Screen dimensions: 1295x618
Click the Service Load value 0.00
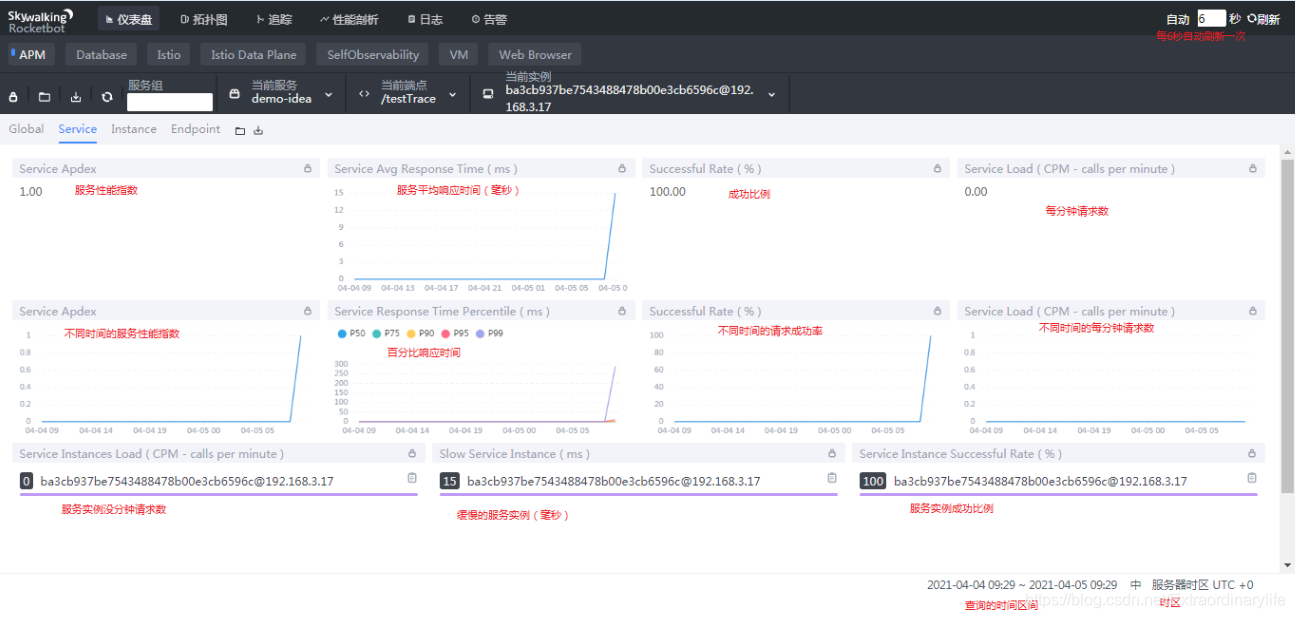point(976,191)
